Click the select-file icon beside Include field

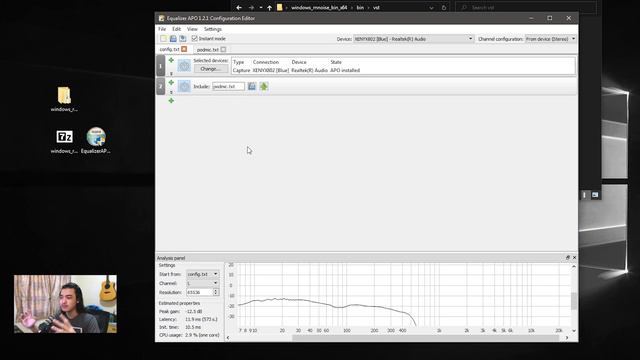pyautogui.click(x=252, y=87)
